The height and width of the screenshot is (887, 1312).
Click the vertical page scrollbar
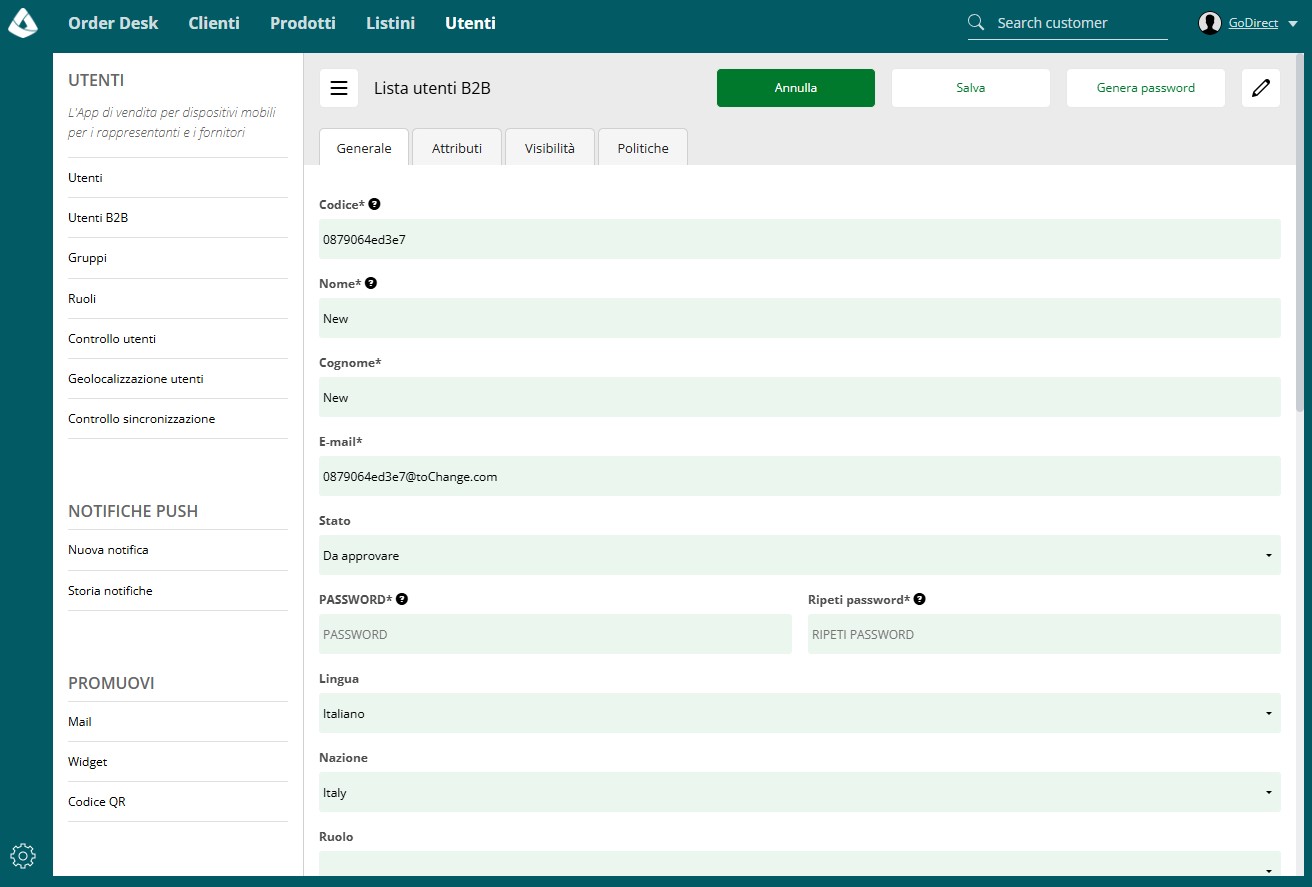click(x=1300, y=233)
